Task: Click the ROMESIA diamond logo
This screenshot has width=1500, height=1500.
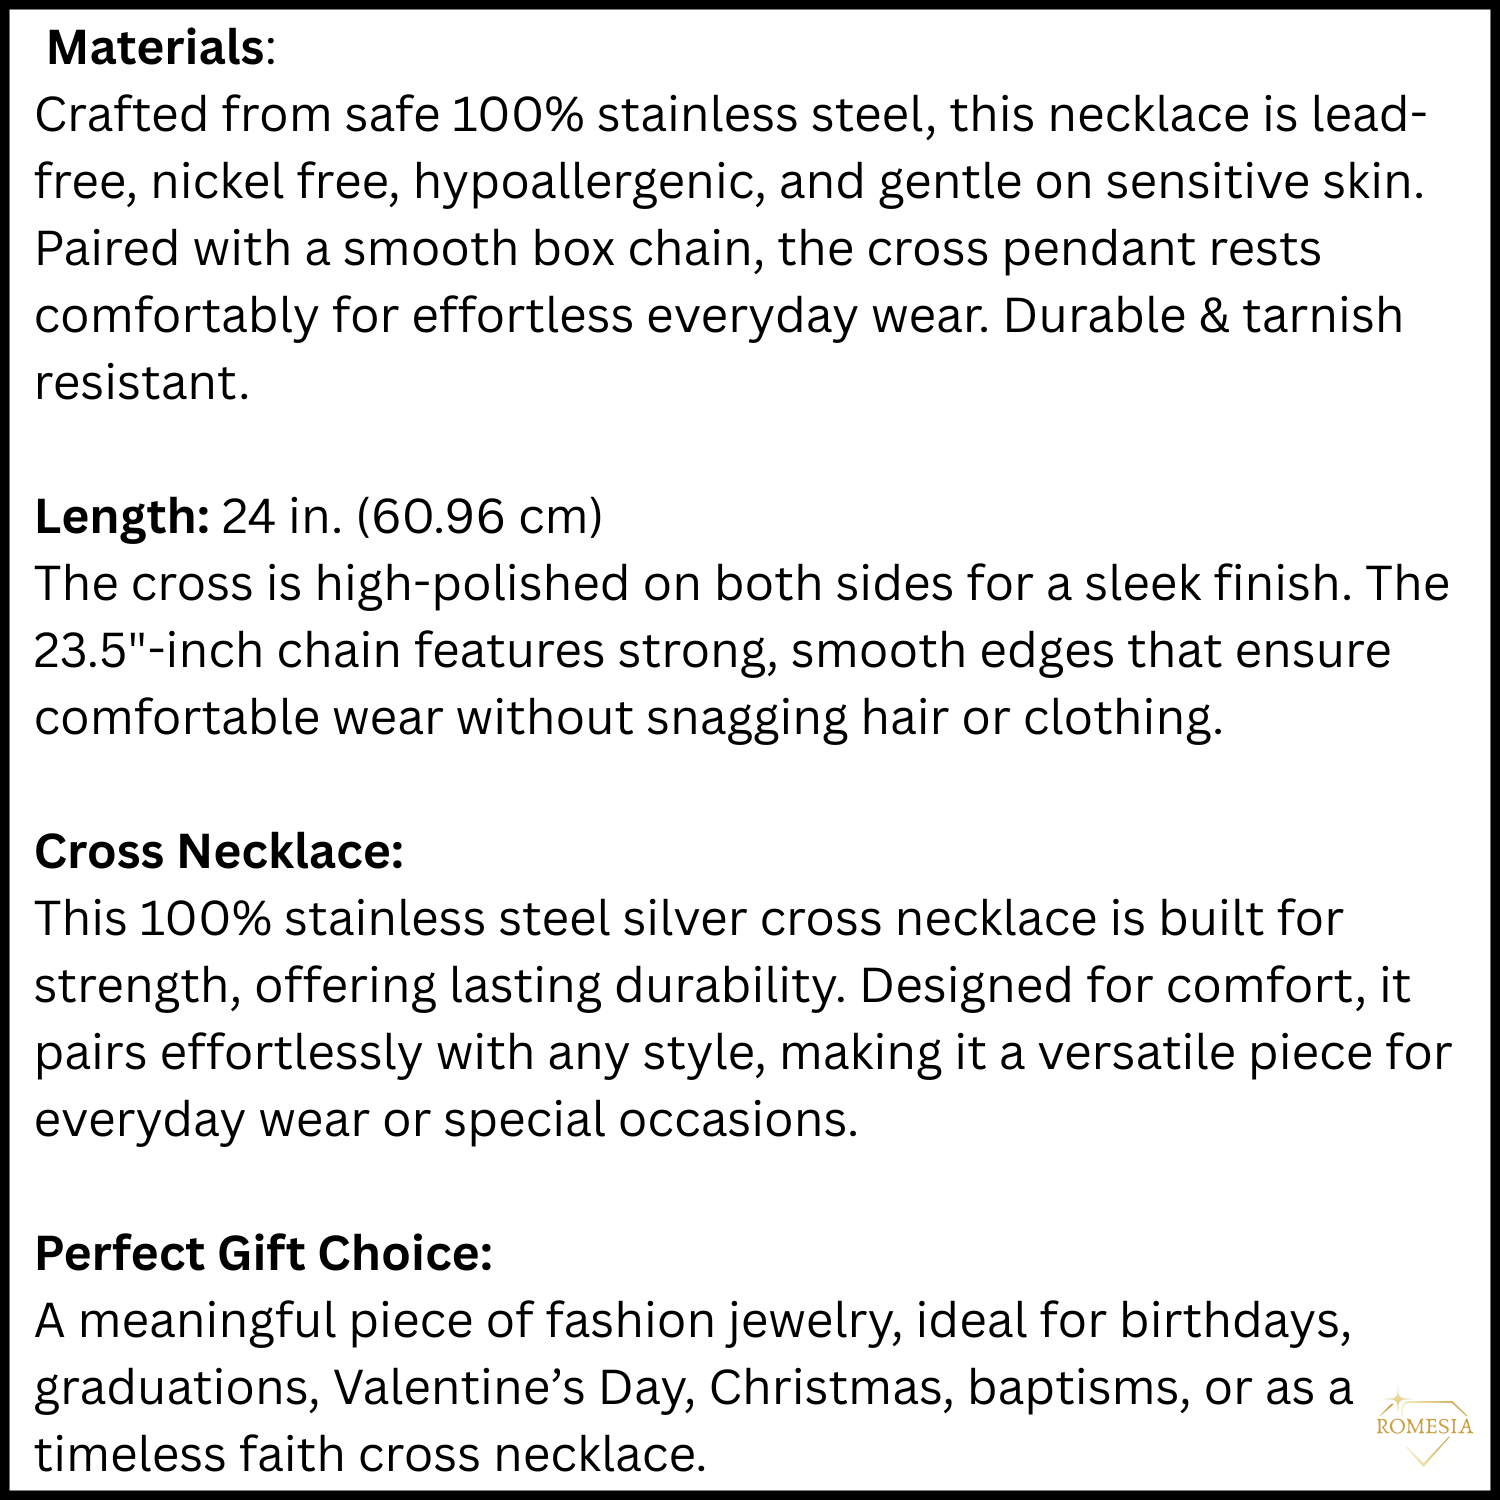Action: point(1424,1427)
